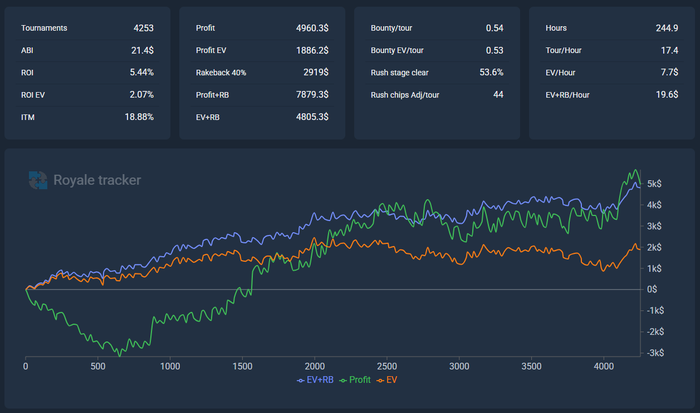The width and height of the screenshot is (700, 413).
Task: Click the 4000 x-axis tick label
Action: point(604,367)
